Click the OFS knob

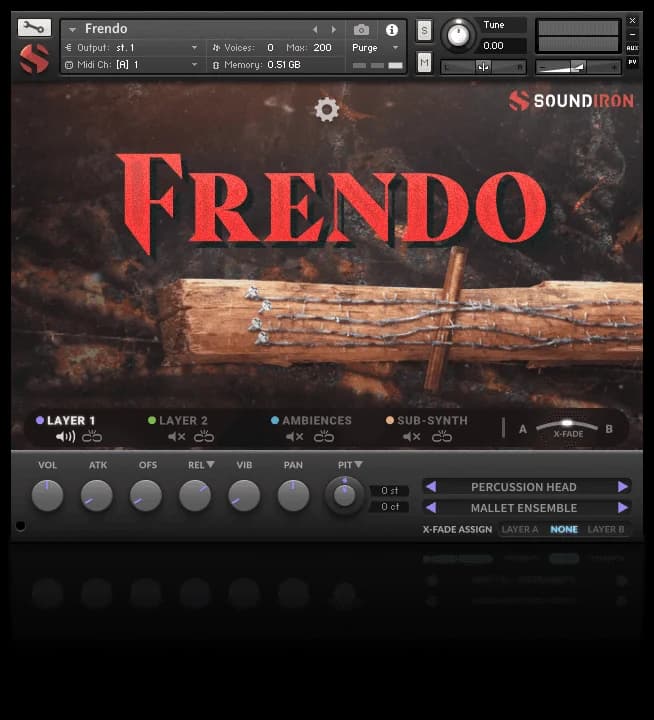146,495
